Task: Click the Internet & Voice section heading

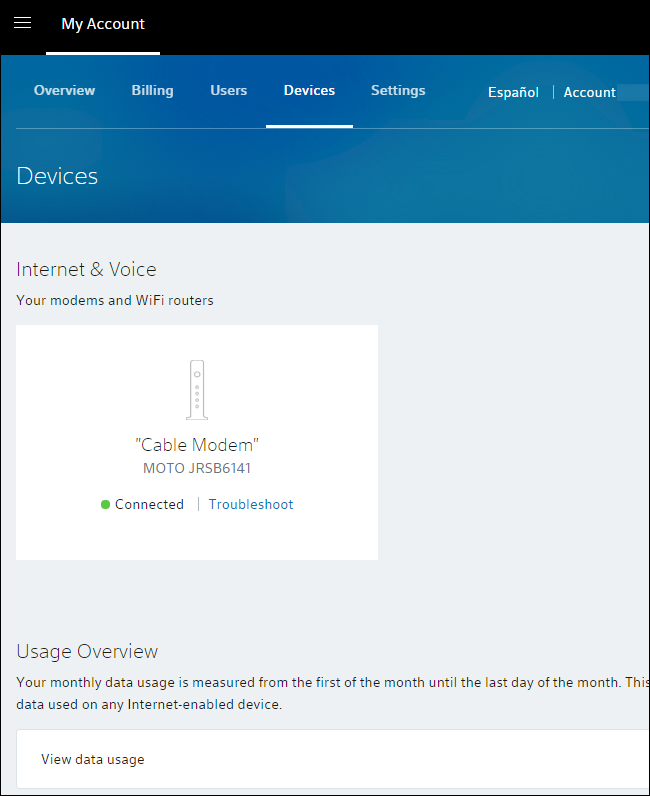Action: click(86, 269)
